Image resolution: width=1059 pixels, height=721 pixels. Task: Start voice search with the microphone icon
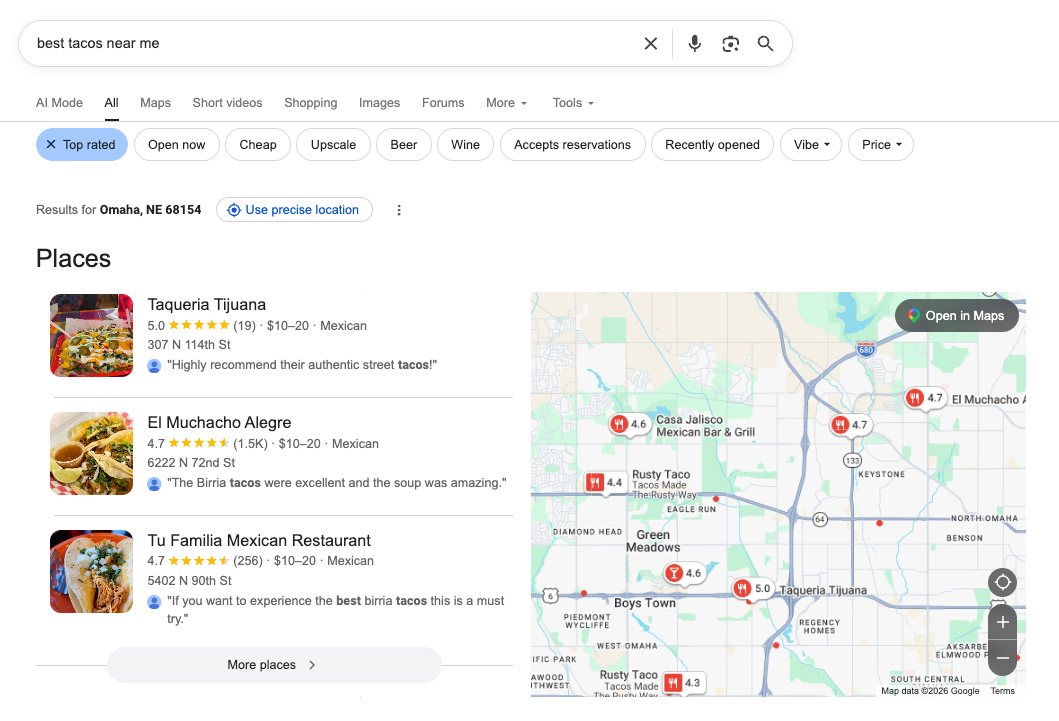(x=694, y=43)
